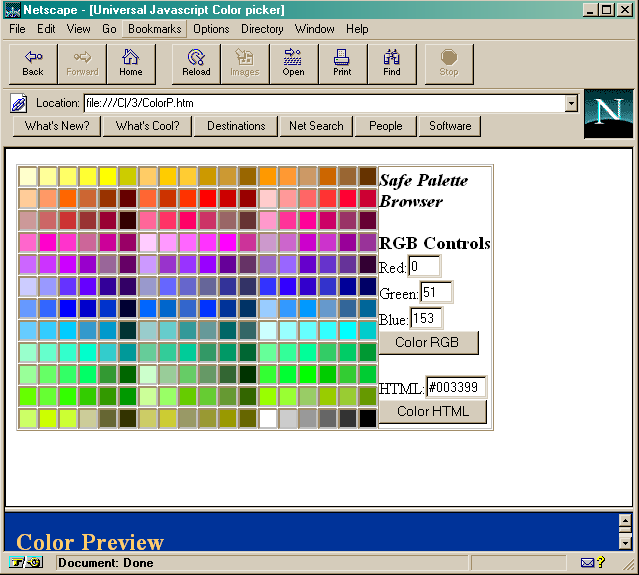This screenshot has height=575, width=639.
Task: Pick the dark brown swatch at top-right corner
Action: click(x=368, y=176)
